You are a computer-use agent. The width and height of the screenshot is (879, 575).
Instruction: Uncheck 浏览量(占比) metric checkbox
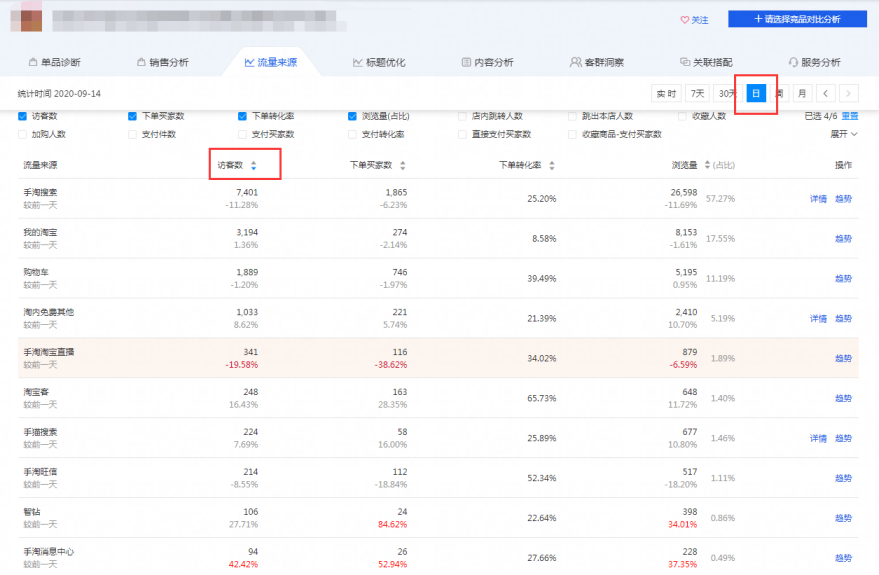(352, 116)
